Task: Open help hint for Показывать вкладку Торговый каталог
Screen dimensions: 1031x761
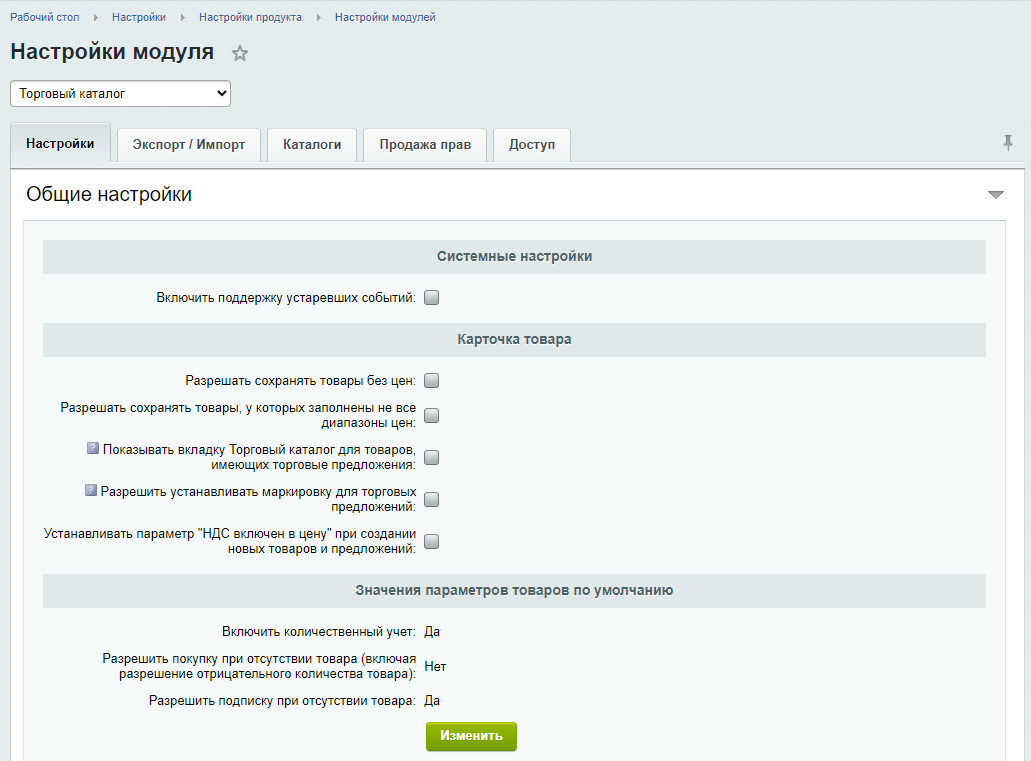Action: coord(93,449)
